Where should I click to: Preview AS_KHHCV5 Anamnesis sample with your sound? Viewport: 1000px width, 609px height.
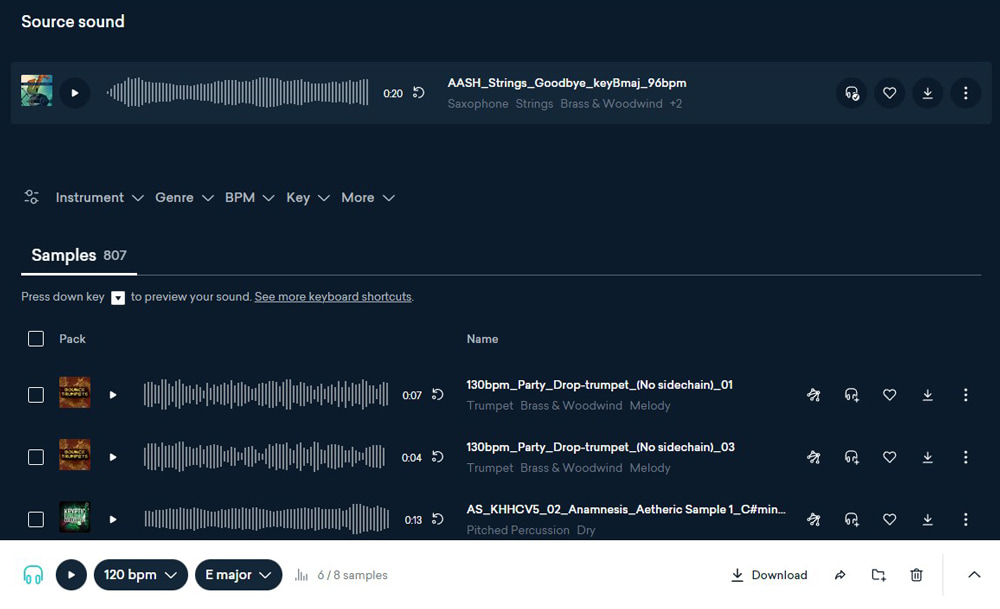tap(851, 519)
